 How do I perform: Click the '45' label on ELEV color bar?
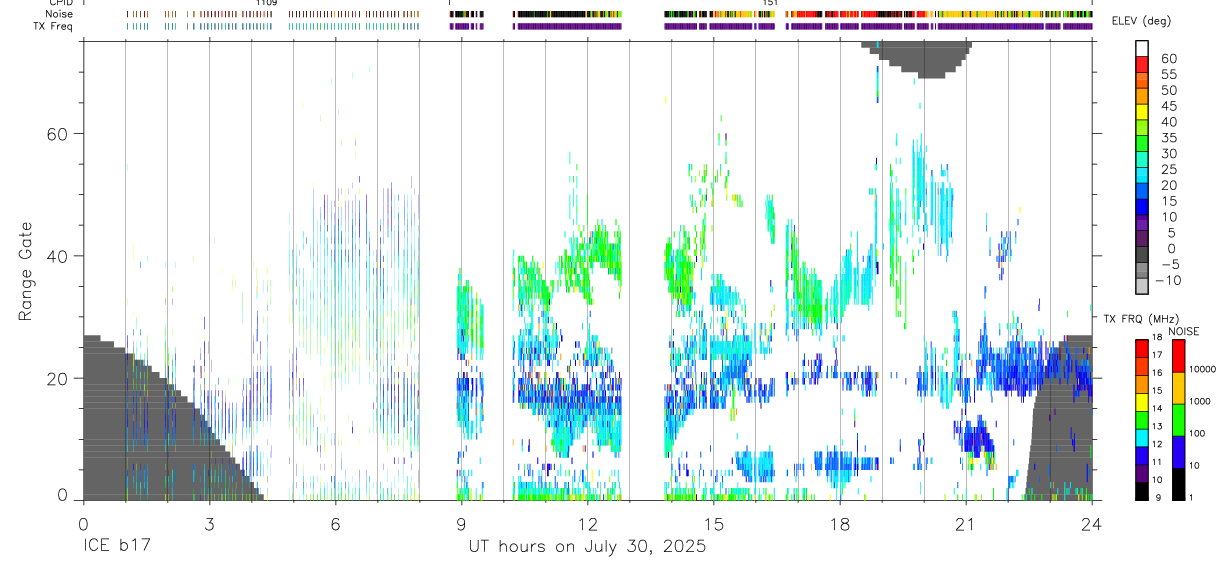click(x=1169, y=106)
